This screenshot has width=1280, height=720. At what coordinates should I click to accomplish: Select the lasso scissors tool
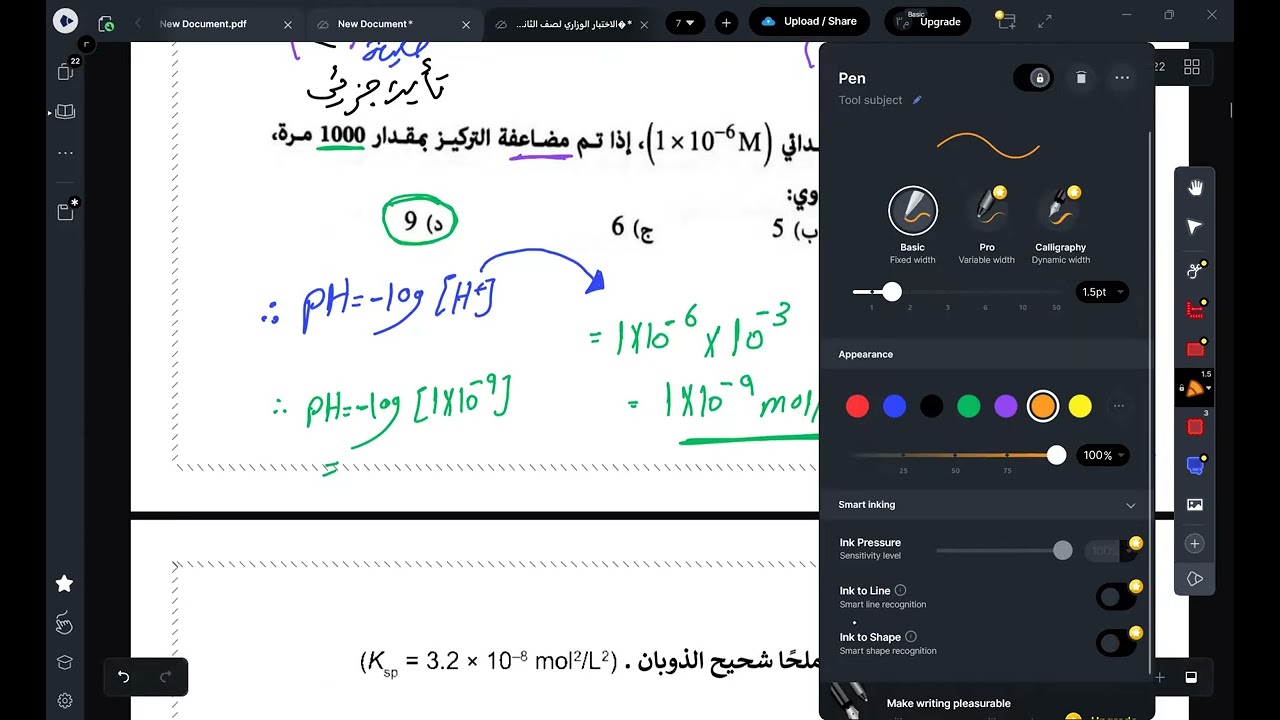tap(1195, 270)
